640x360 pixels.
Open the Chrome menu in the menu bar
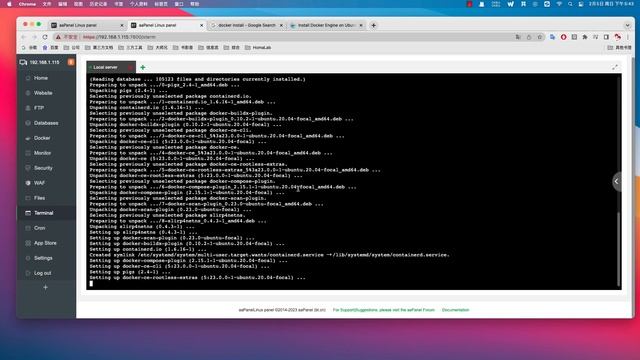click(27, 4)
